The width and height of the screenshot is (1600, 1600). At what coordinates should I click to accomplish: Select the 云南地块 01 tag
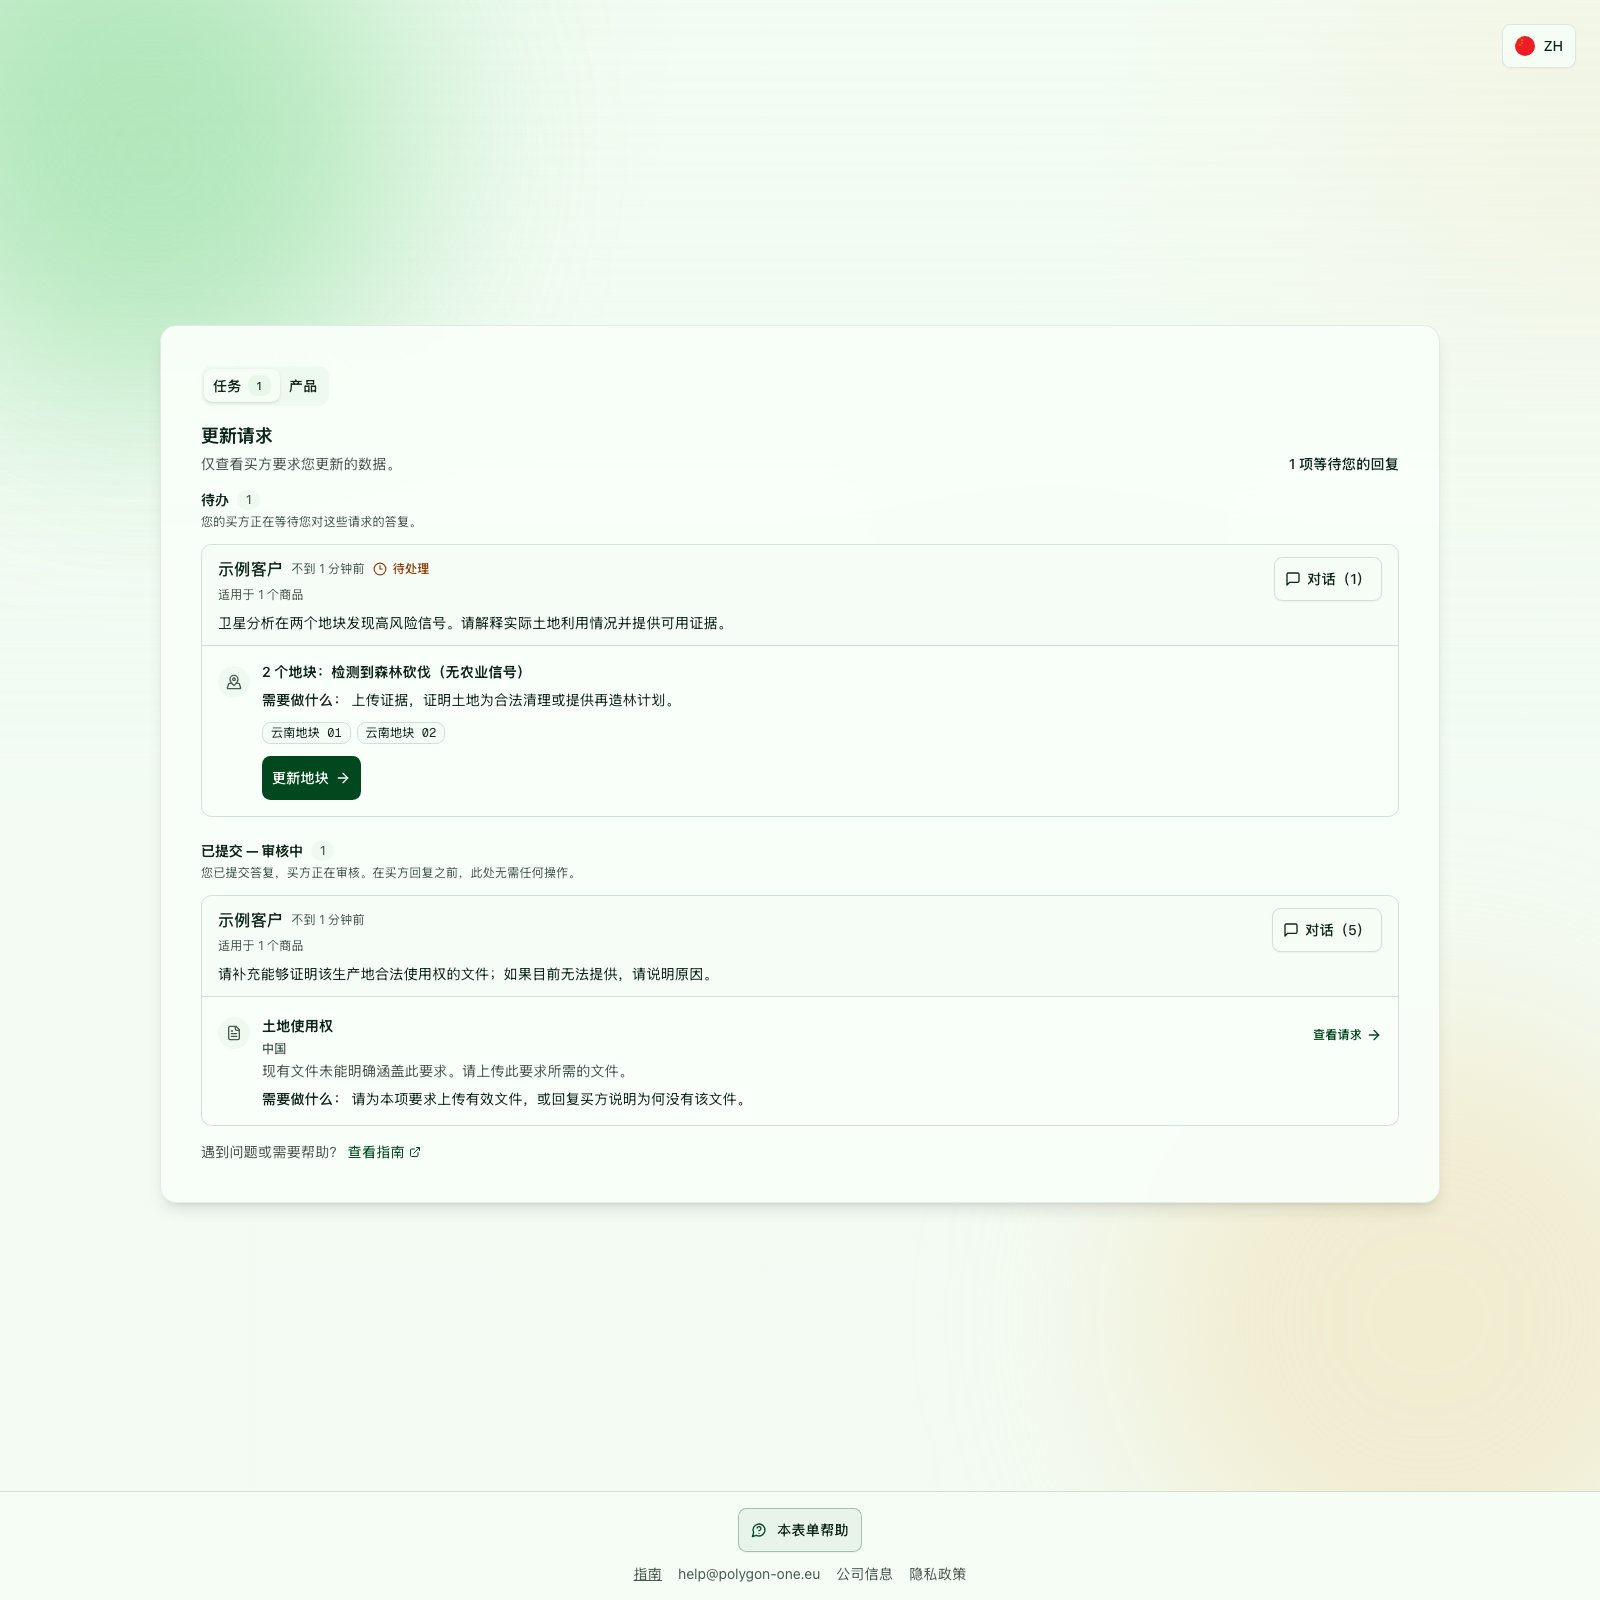pos(306,733)
